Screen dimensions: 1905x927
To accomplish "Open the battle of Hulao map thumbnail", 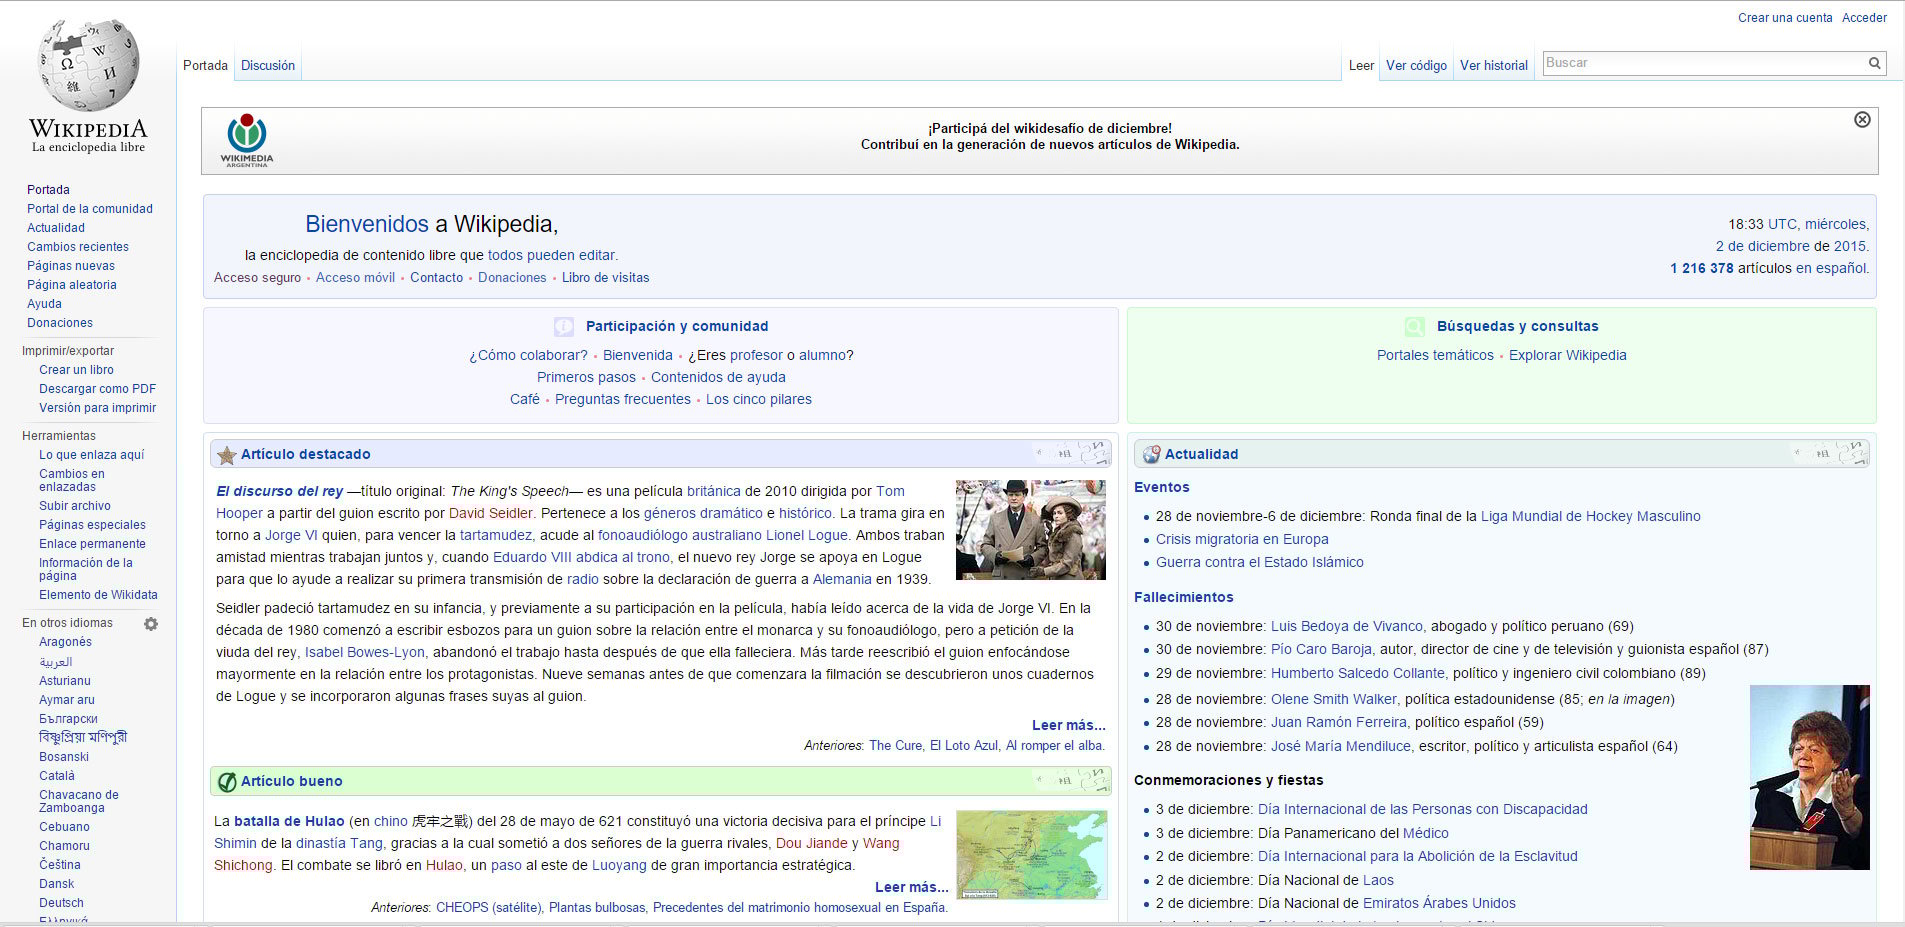I will pyautogui.click(x=1032, y=855).
